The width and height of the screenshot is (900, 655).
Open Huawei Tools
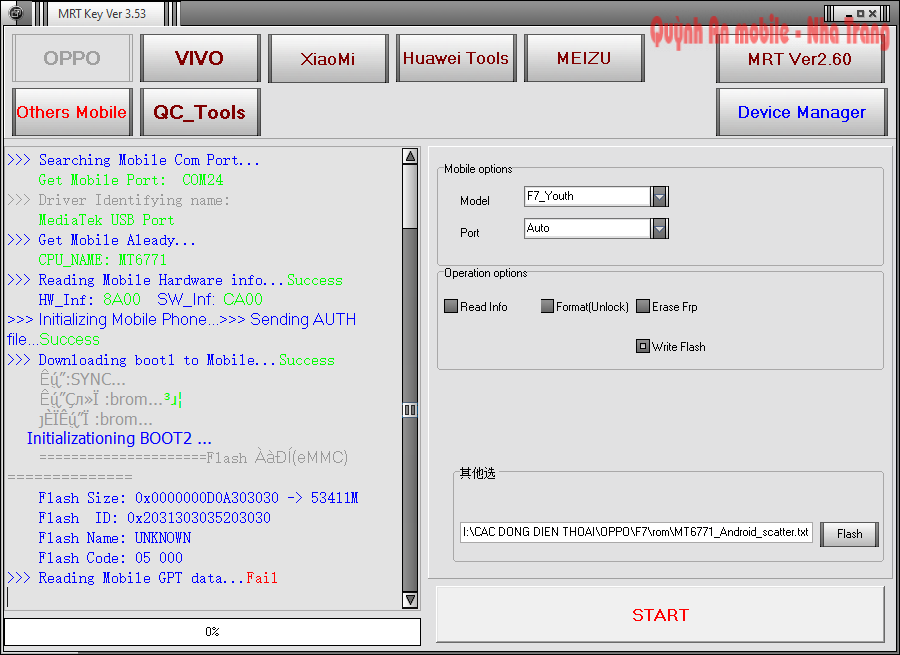[x=456, y=58]
